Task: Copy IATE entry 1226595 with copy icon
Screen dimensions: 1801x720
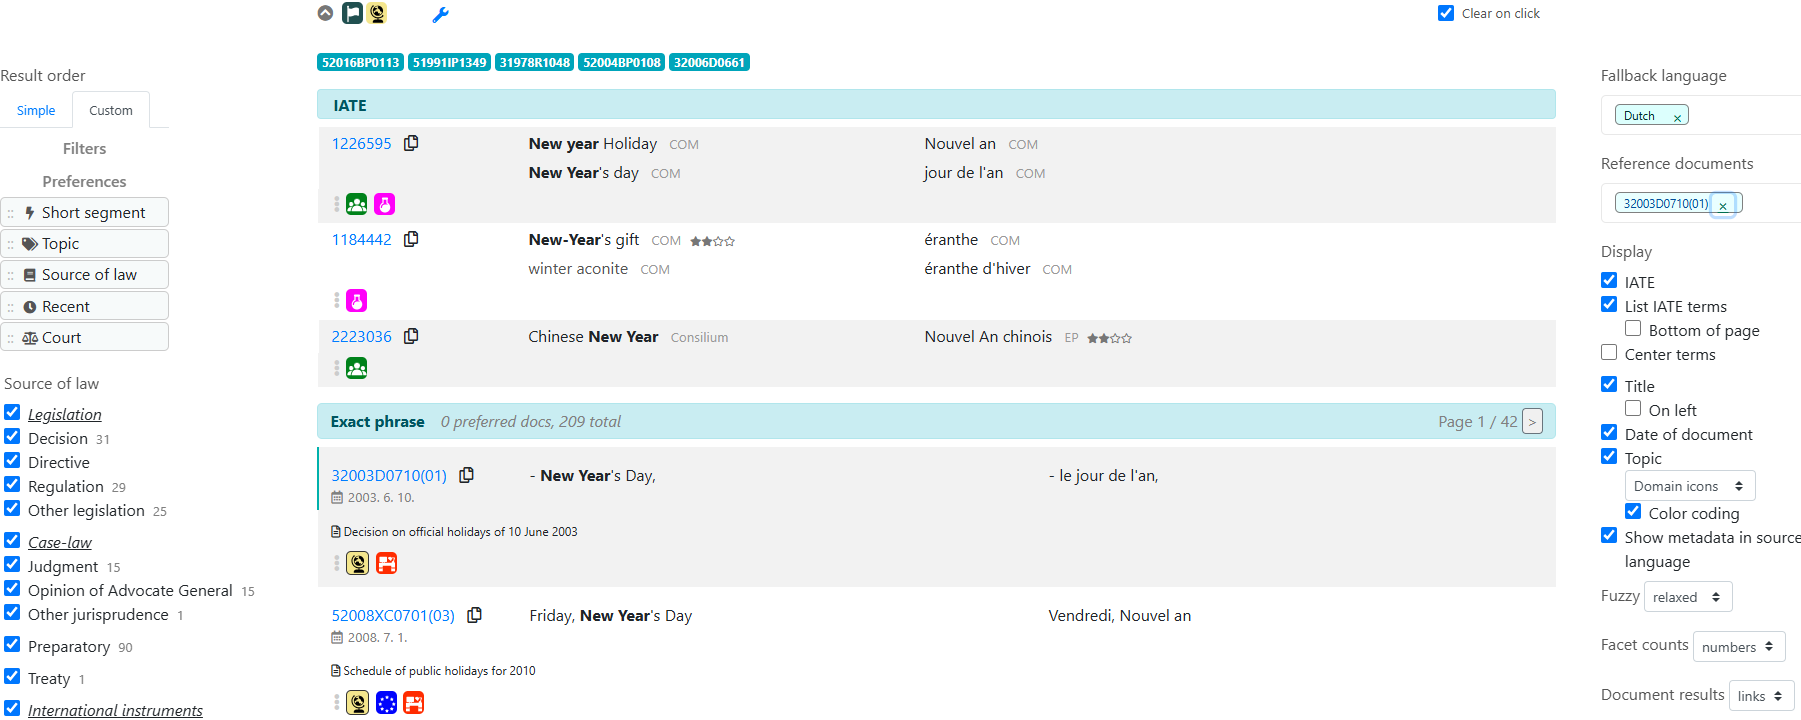Action: point(411,143)
